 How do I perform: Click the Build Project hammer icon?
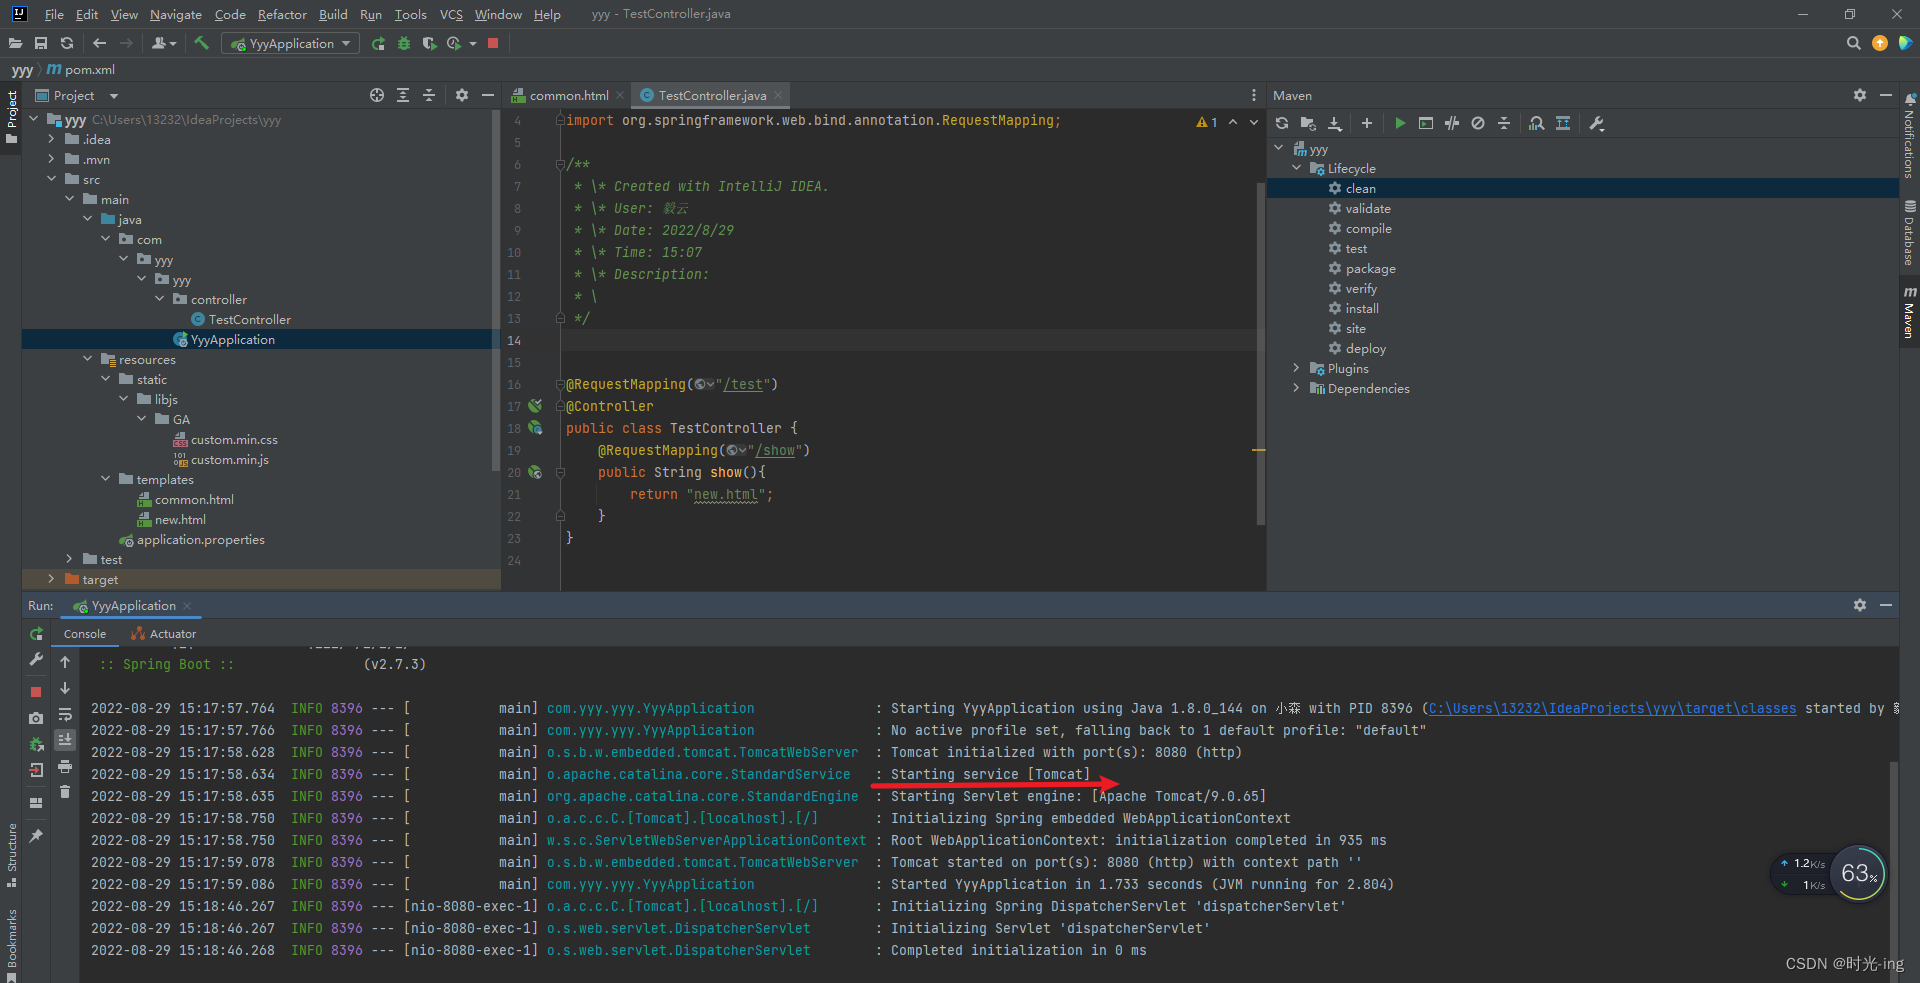click(201, 43)
